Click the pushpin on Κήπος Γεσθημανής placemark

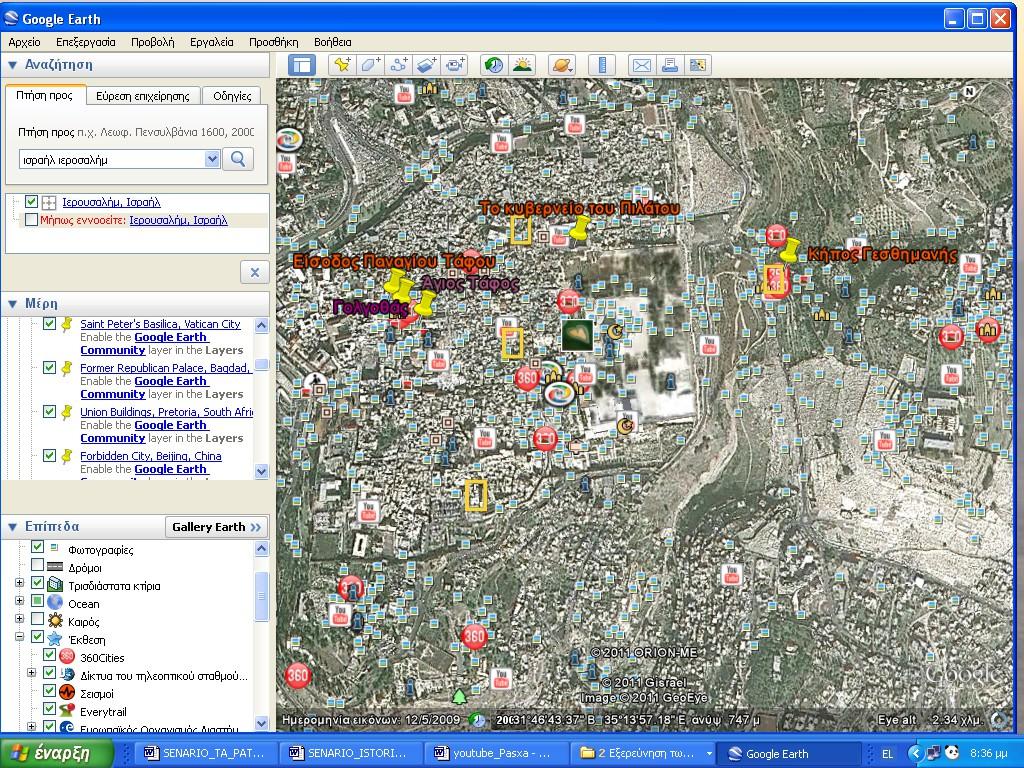[x=790, y=249]
